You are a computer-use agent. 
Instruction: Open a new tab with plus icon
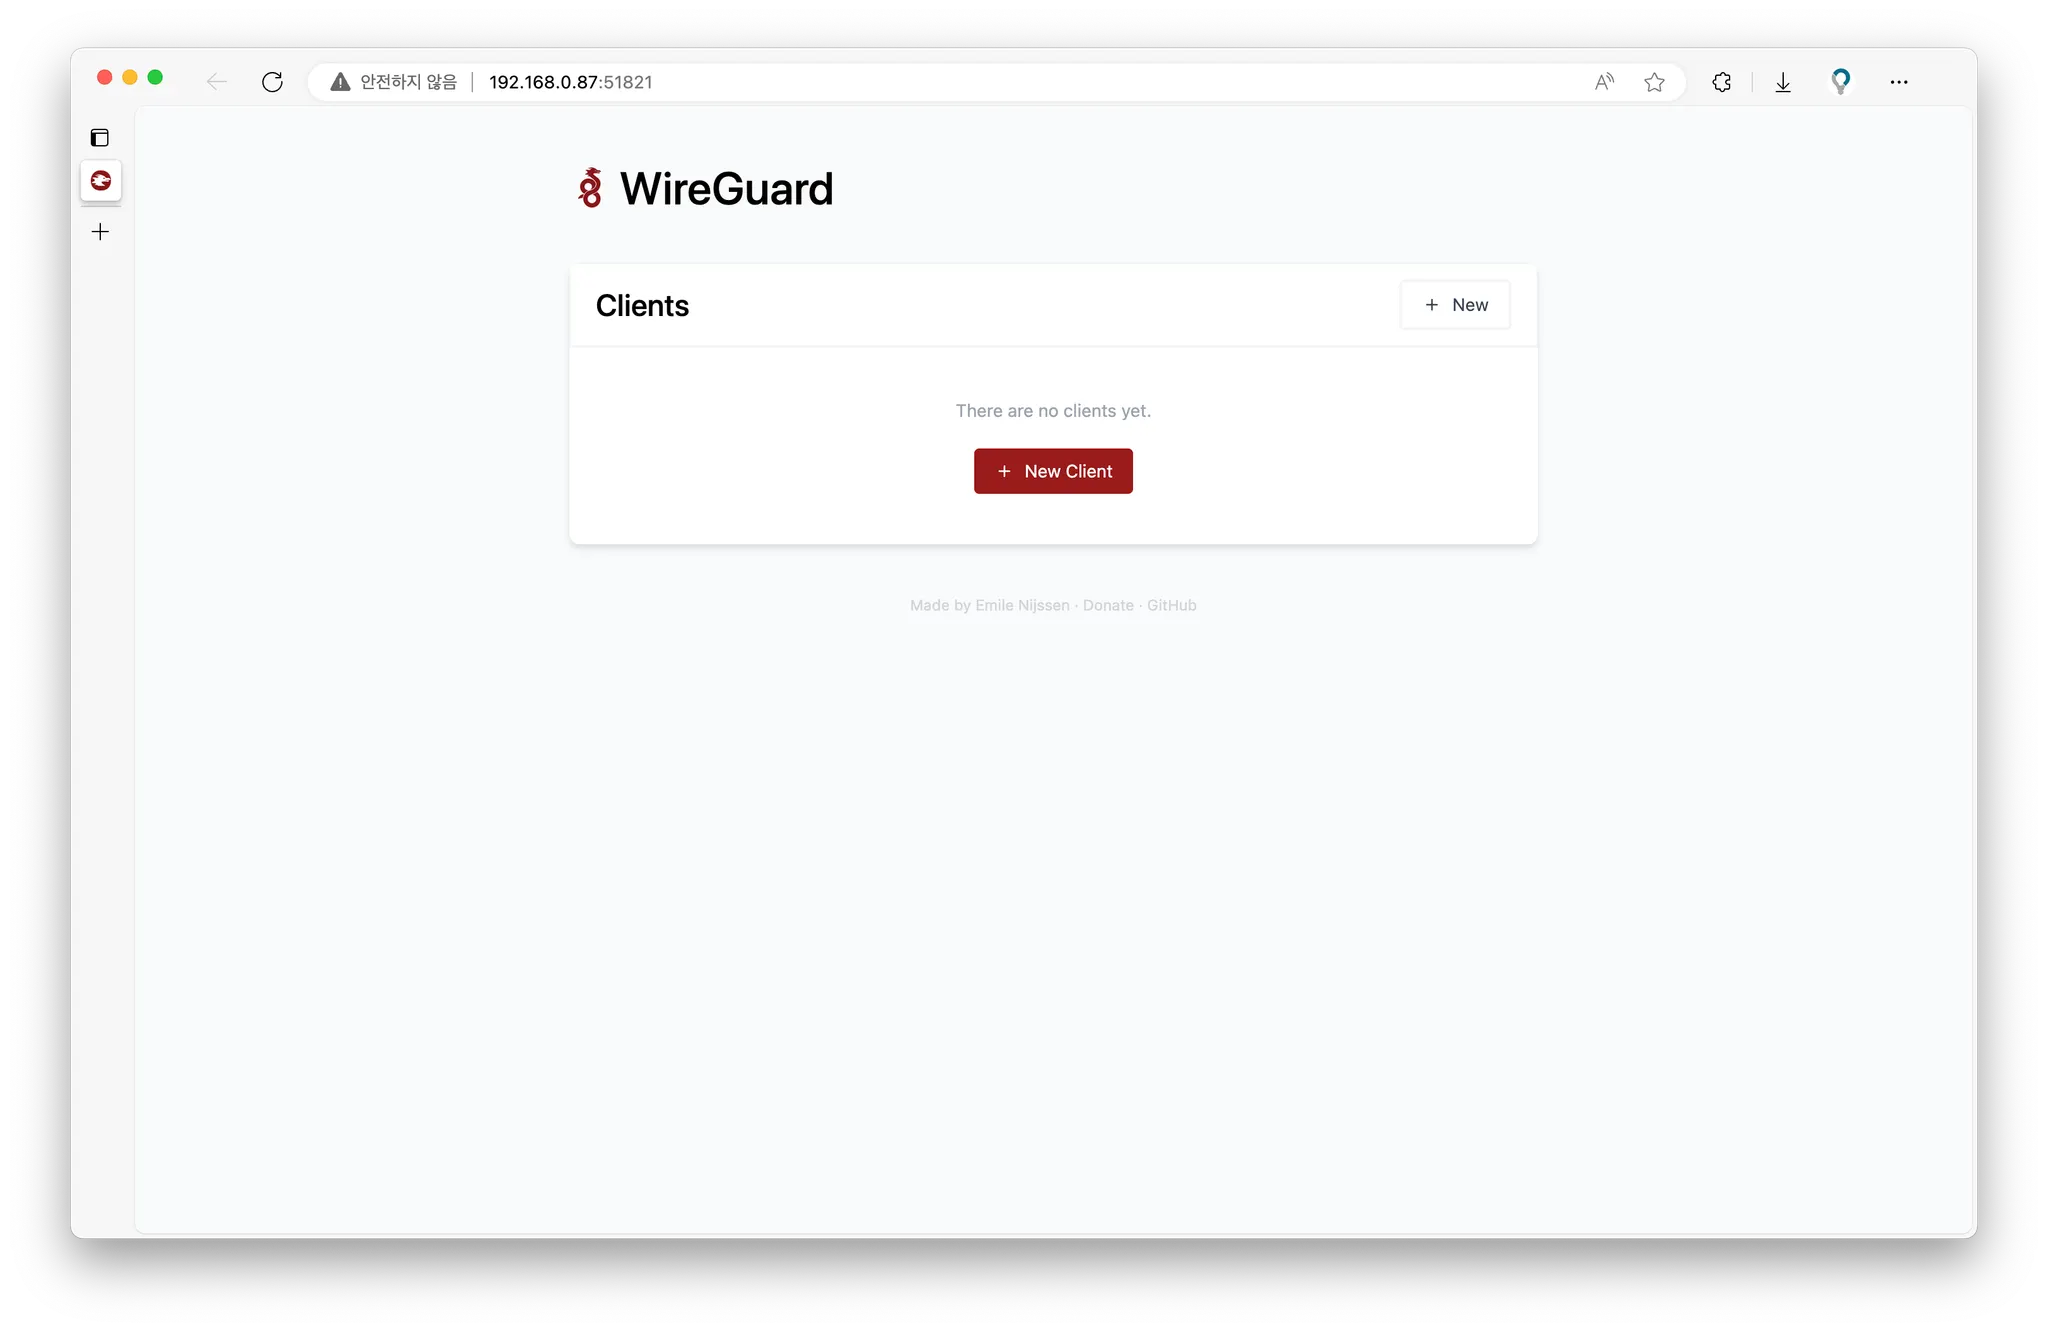coord(100,232)
